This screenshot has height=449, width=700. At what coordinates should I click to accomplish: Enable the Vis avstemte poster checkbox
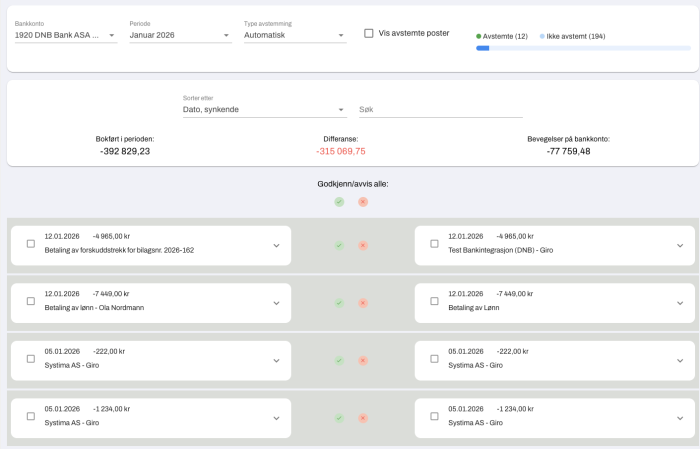tap(369, 33)
